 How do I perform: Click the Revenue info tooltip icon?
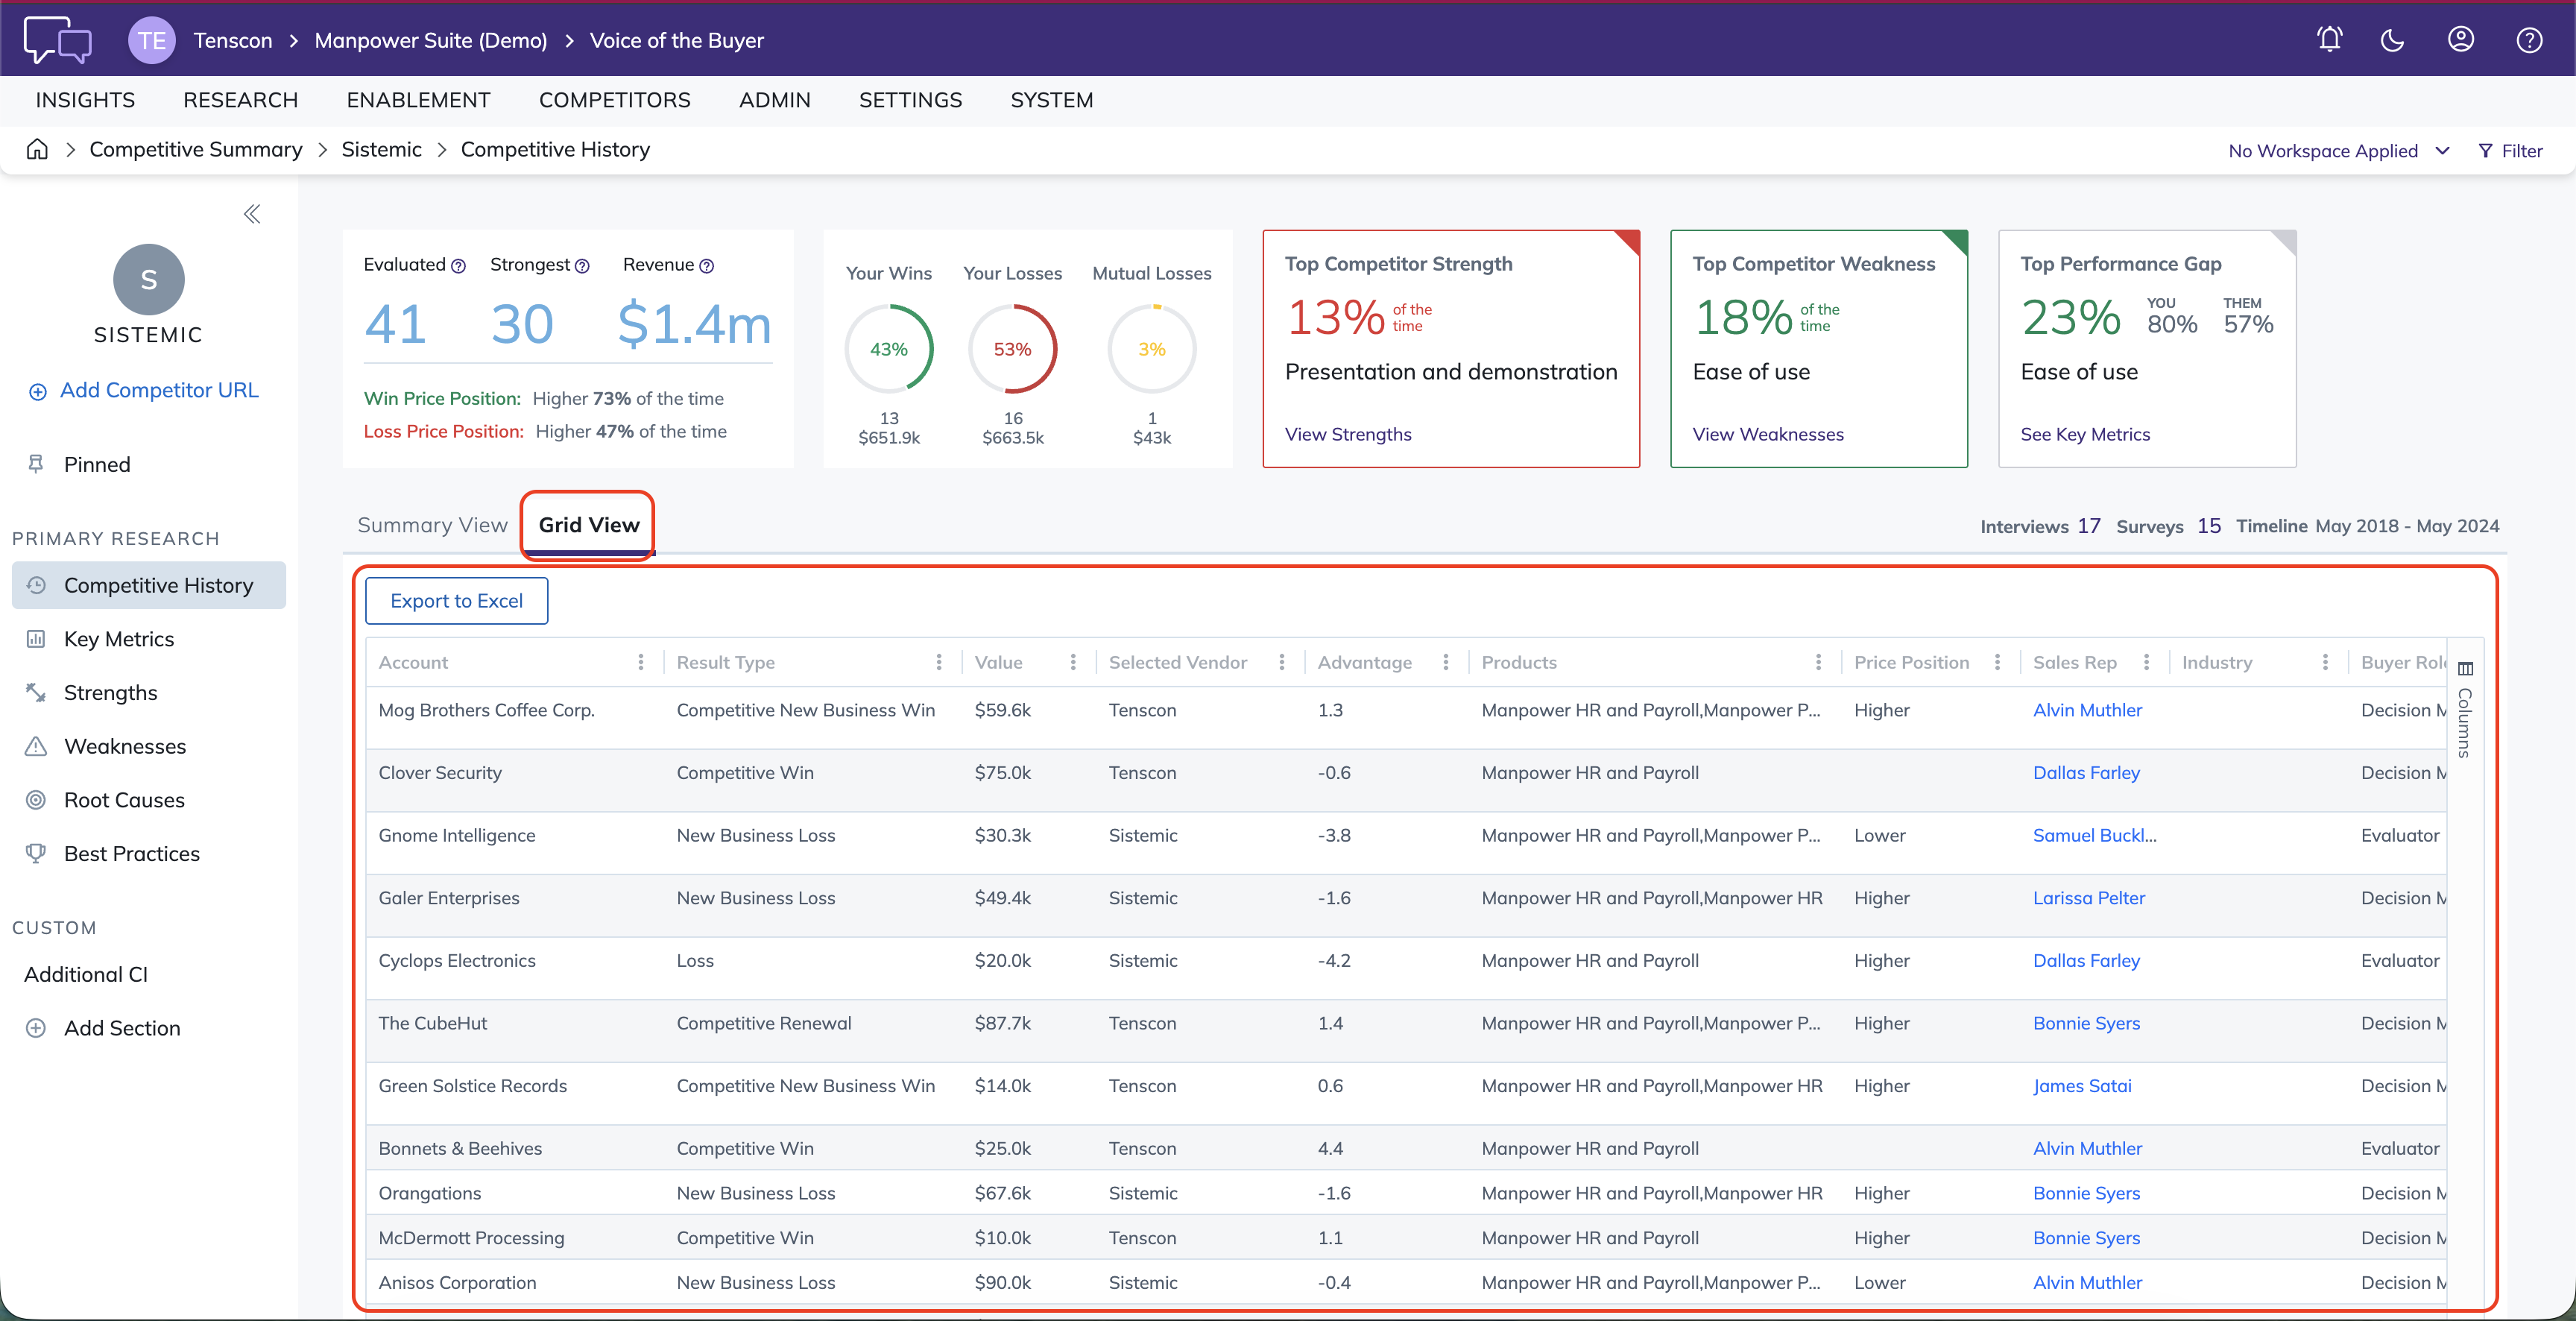pyautogui.click(x=707, y=266)
